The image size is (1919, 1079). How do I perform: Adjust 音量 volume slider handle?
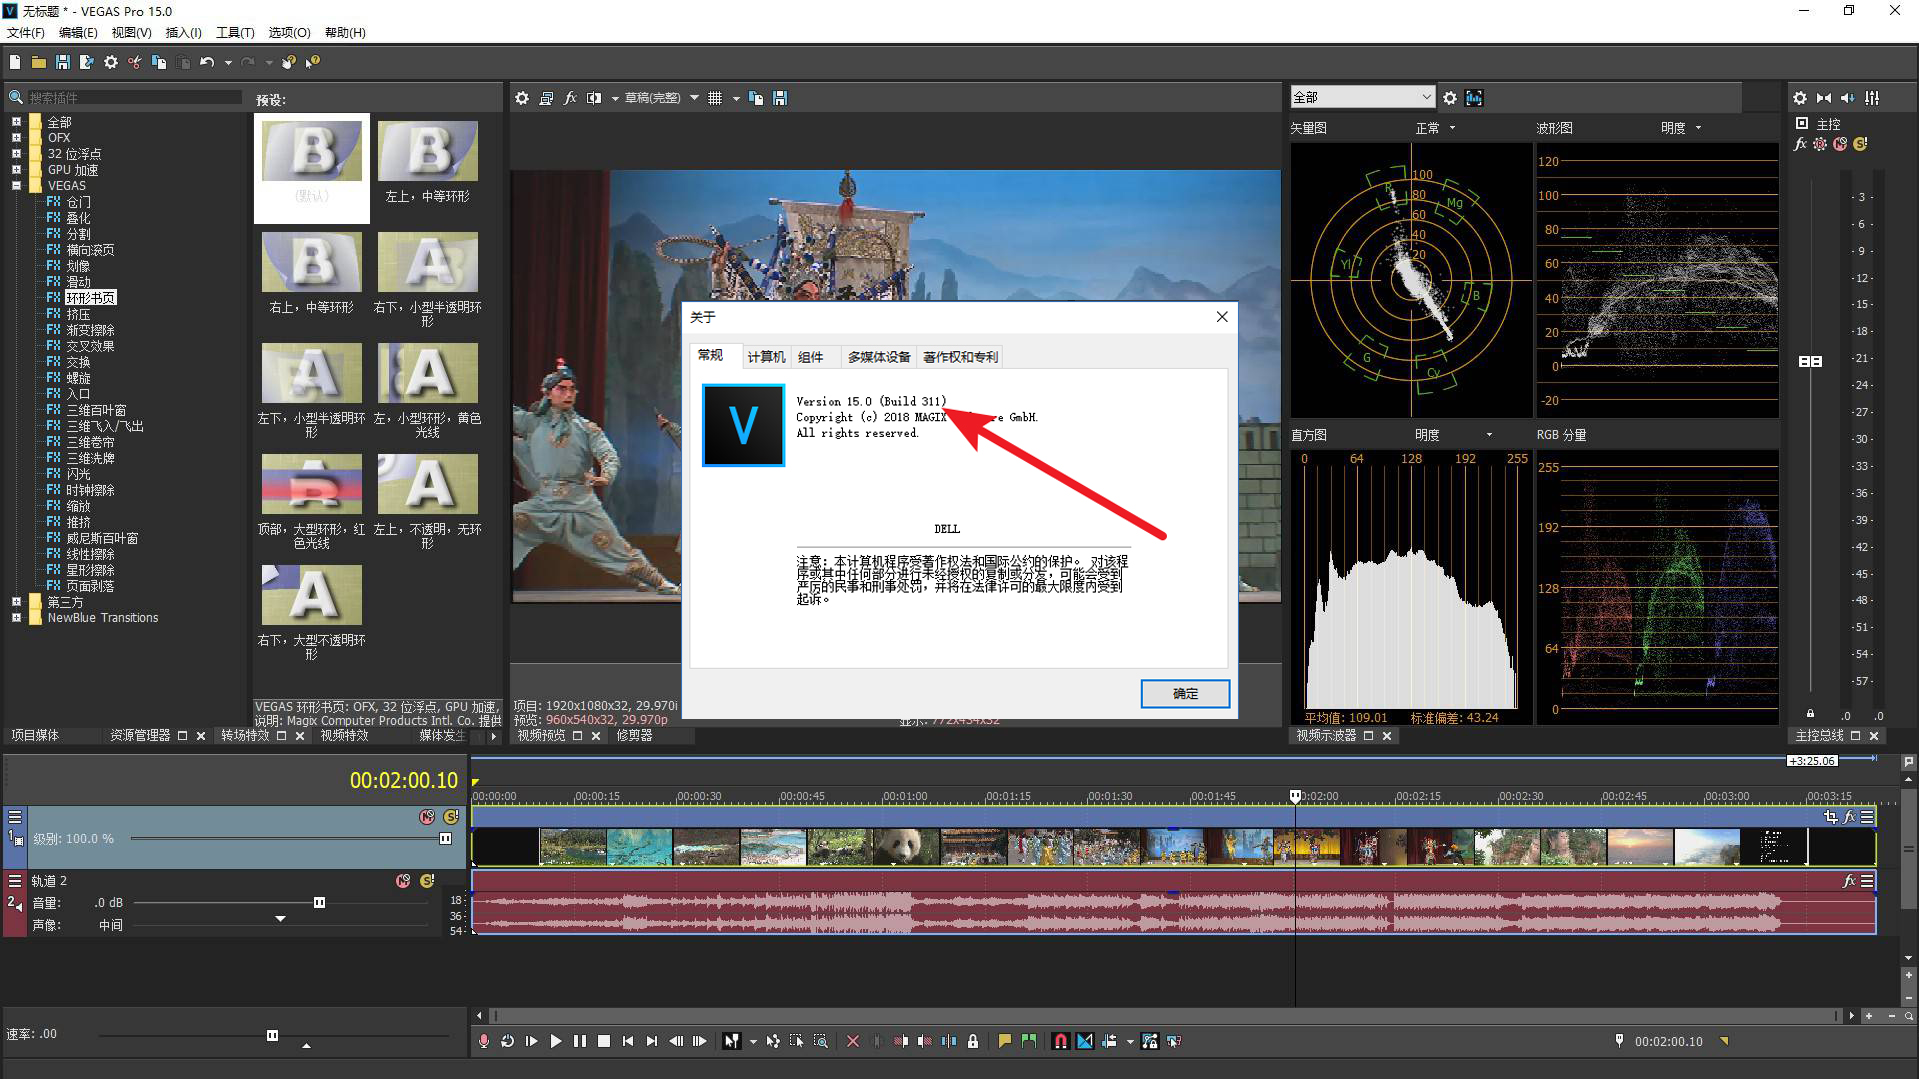[319, 902]
